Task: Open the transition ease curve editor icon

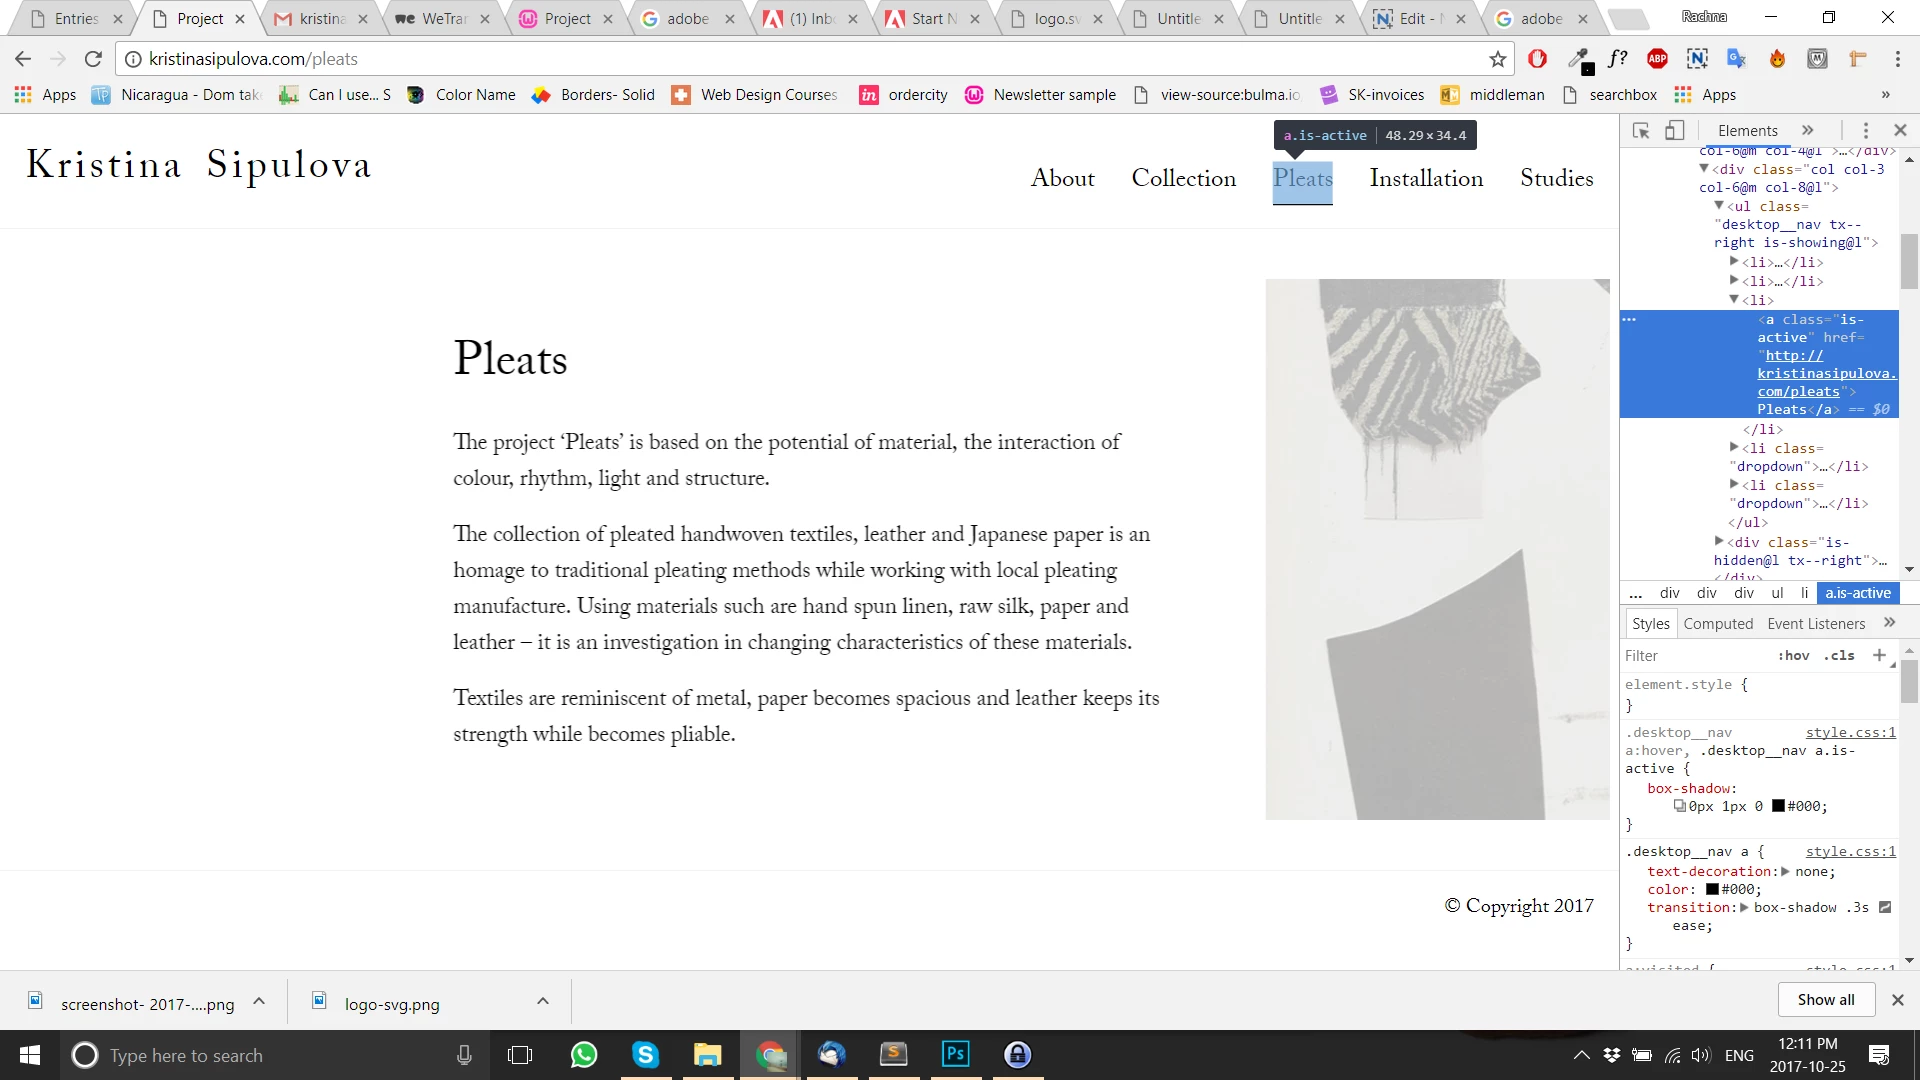Action: 1885,907
